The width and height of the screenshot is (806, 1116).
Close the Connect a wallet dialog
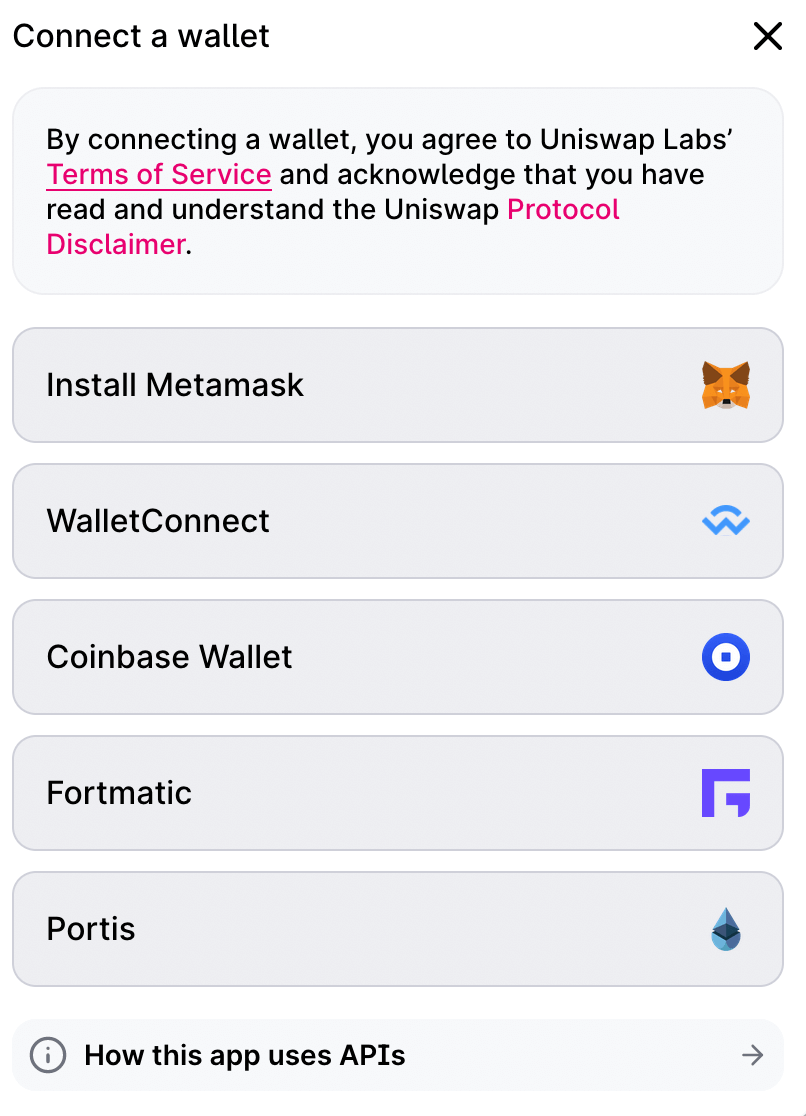tap(768, 36)
